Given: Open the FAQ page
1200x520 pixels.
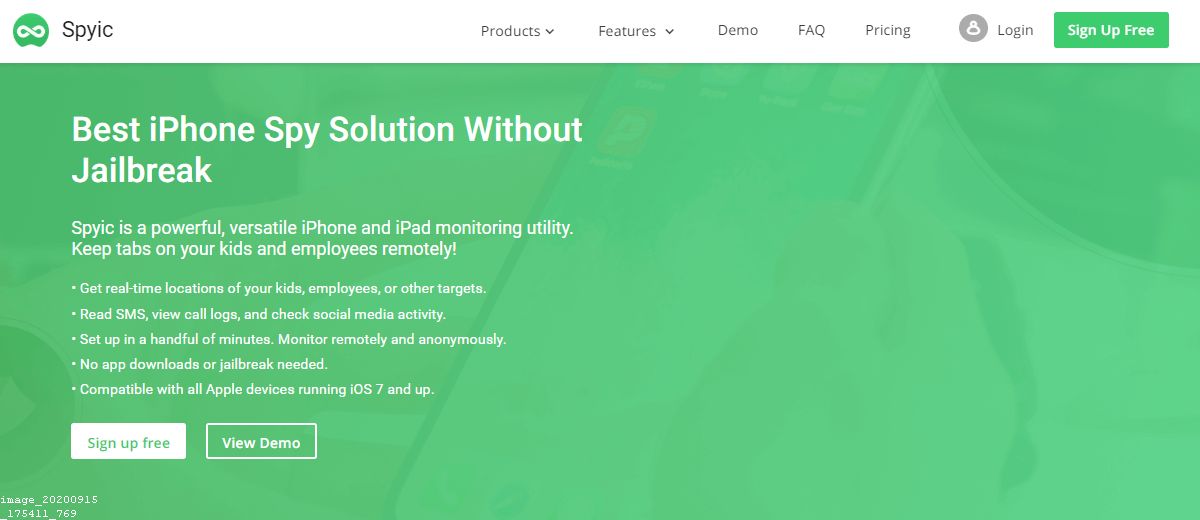Looking at the screenshot, I should [811, 30].
